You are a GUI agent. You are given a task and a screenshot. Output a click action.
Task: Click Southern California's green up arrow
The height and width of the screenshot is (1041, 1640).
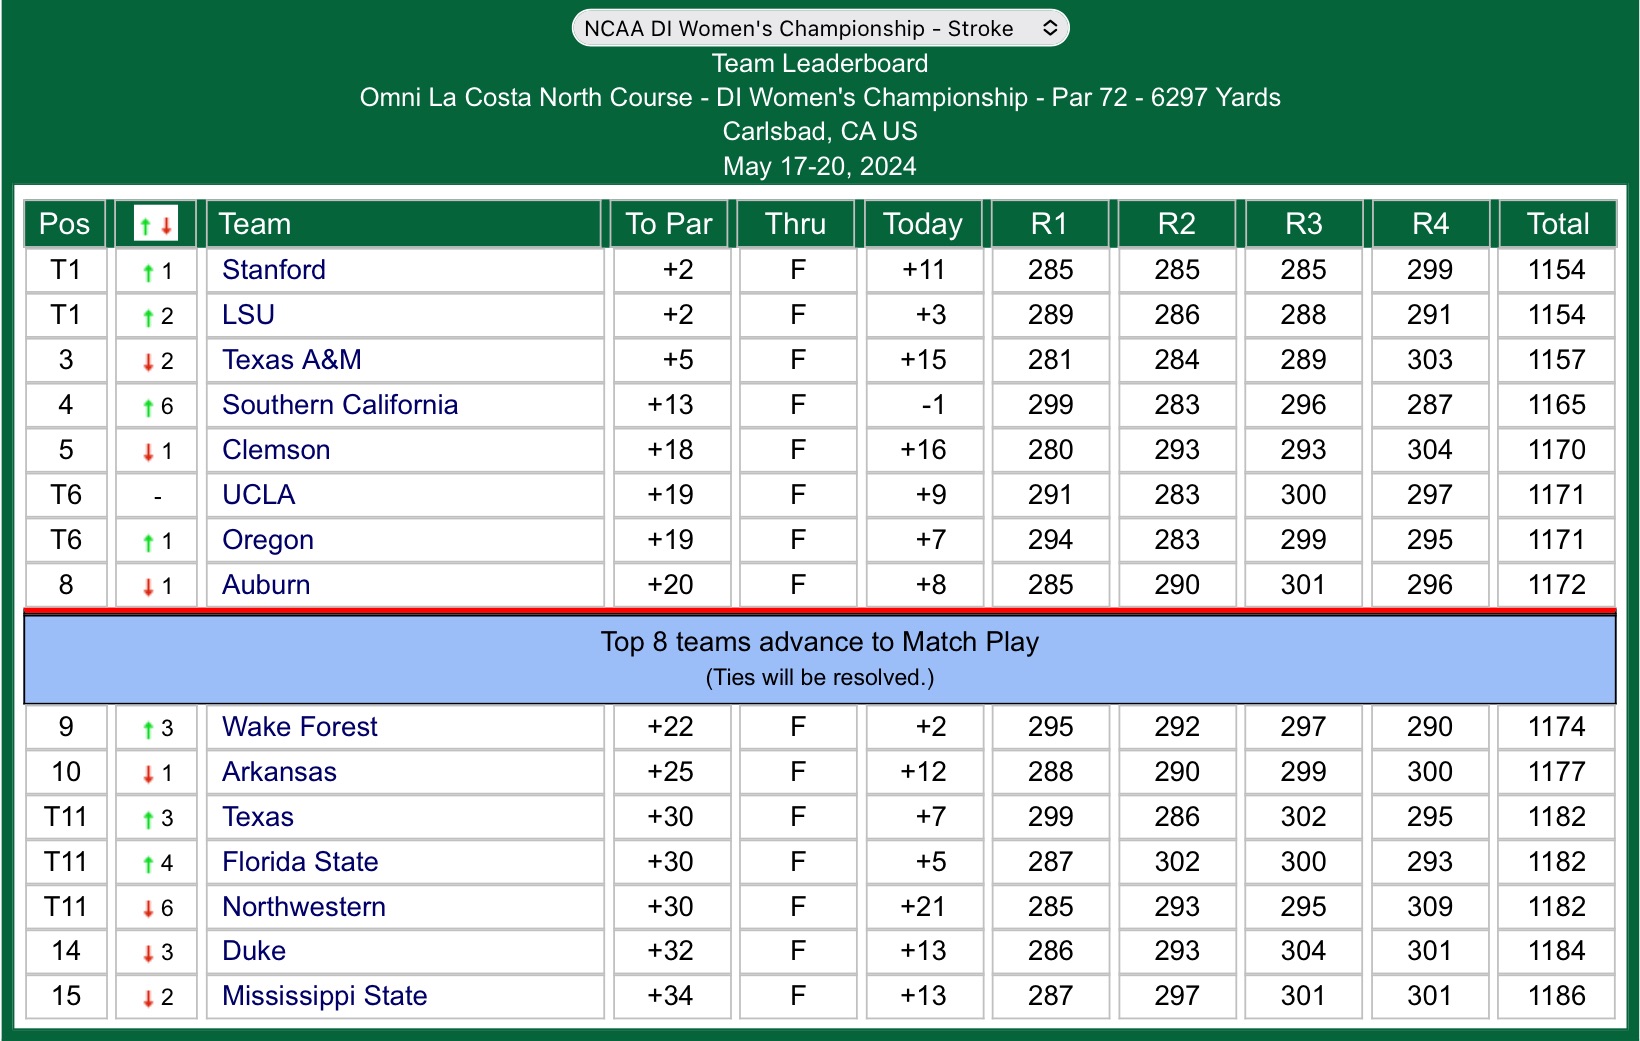(148, 407)
